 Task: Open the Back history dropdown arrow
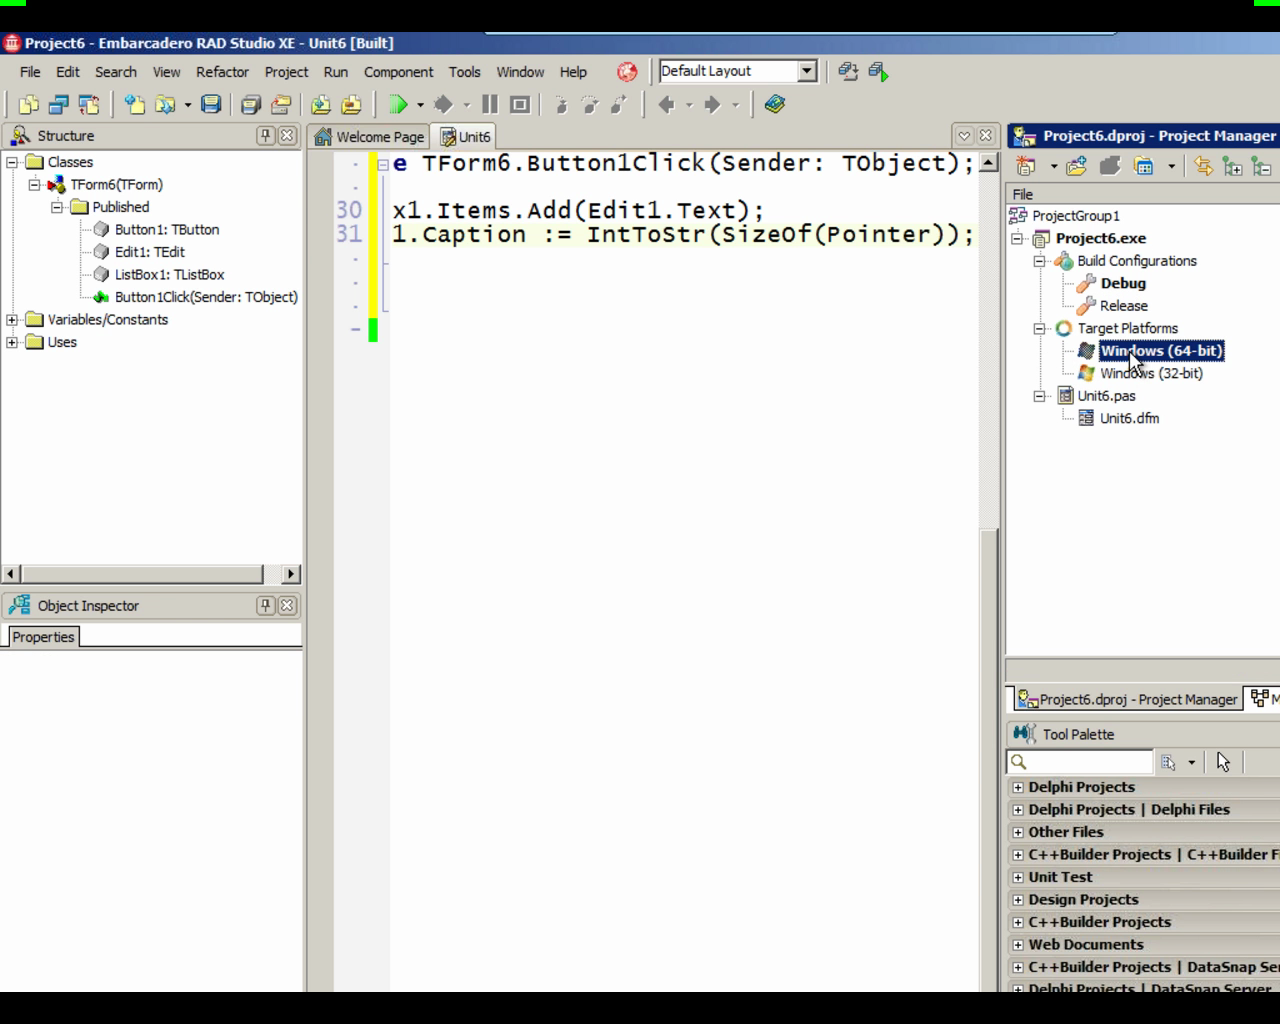689,105
